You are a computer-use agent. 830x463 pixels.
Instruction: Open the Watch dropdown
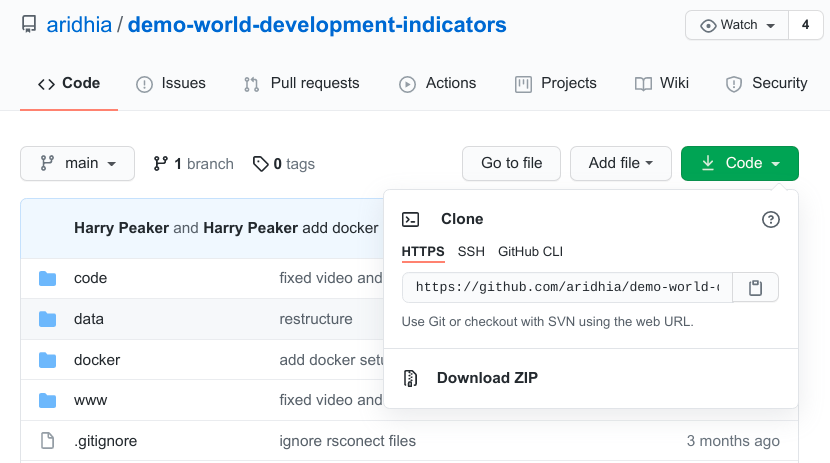point(737,25)
